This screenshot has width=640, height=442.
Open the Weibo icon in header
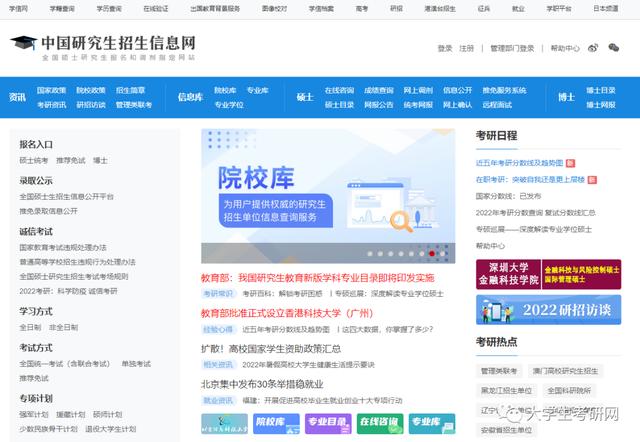[x=593, y=48]
